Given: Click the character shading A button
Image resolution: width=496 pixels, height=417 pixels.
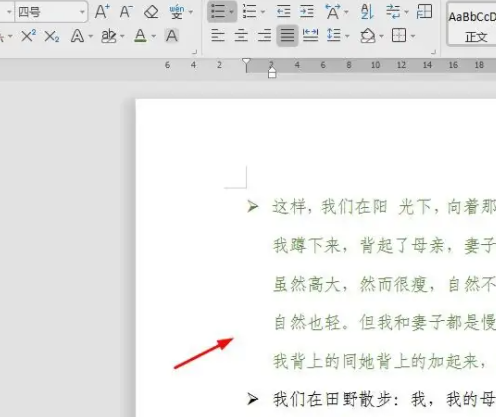Looking at the screenshot, I should (x=172, y=36).
